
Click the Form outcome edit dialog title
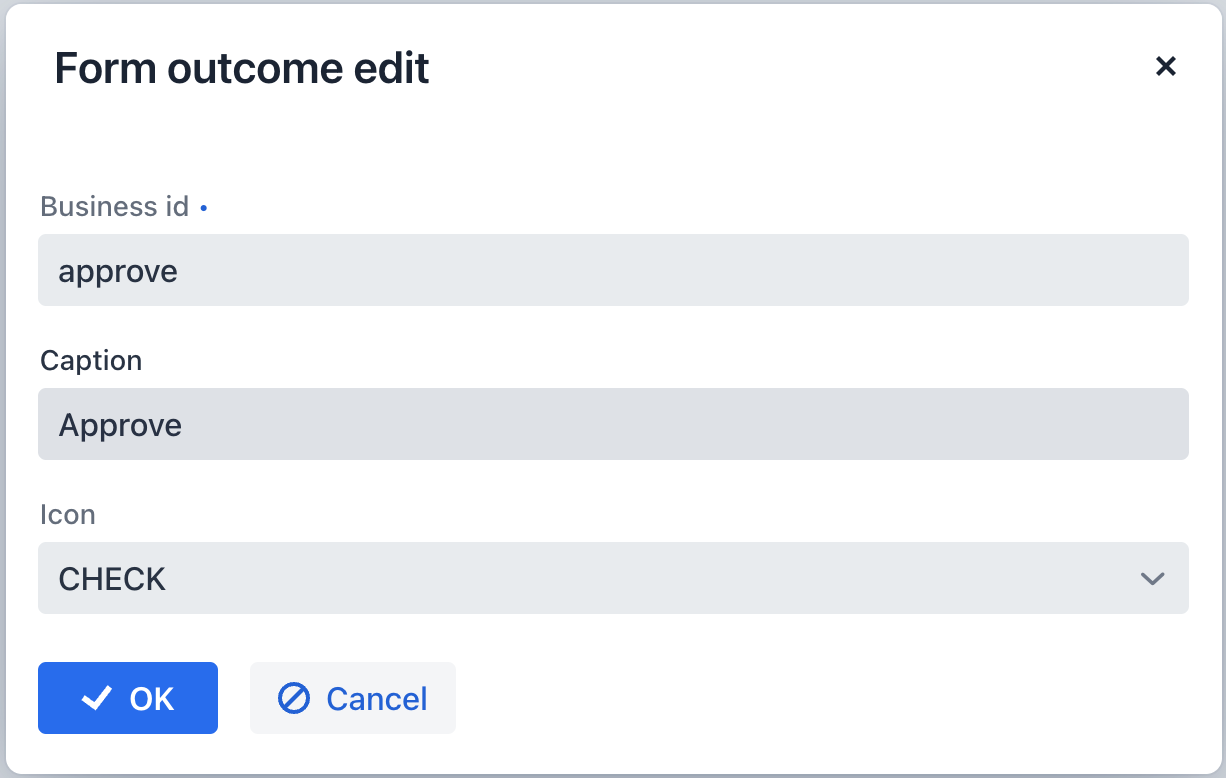point(242,68)
